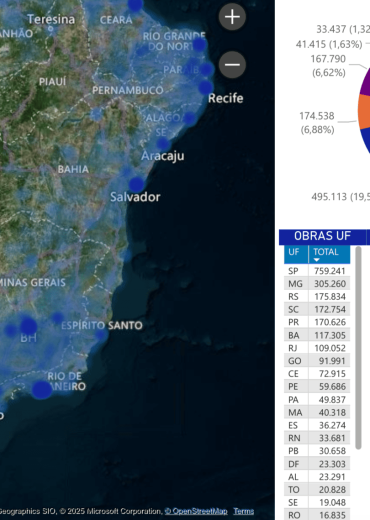The height and width of the screenshot is (520, 370).
Task: Click the OBRAS UF table title
Action: (322, 236)
